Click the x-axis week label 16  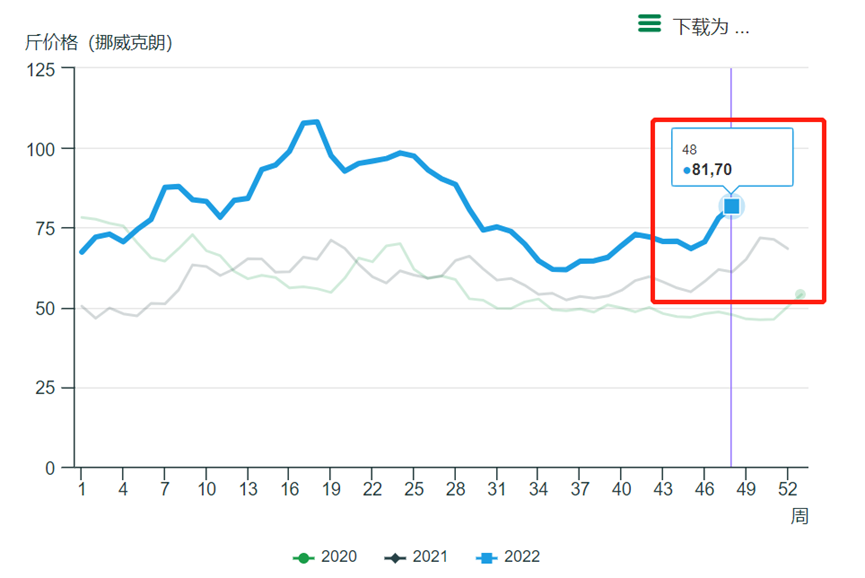pyautogui.click(x=289, y=489)
